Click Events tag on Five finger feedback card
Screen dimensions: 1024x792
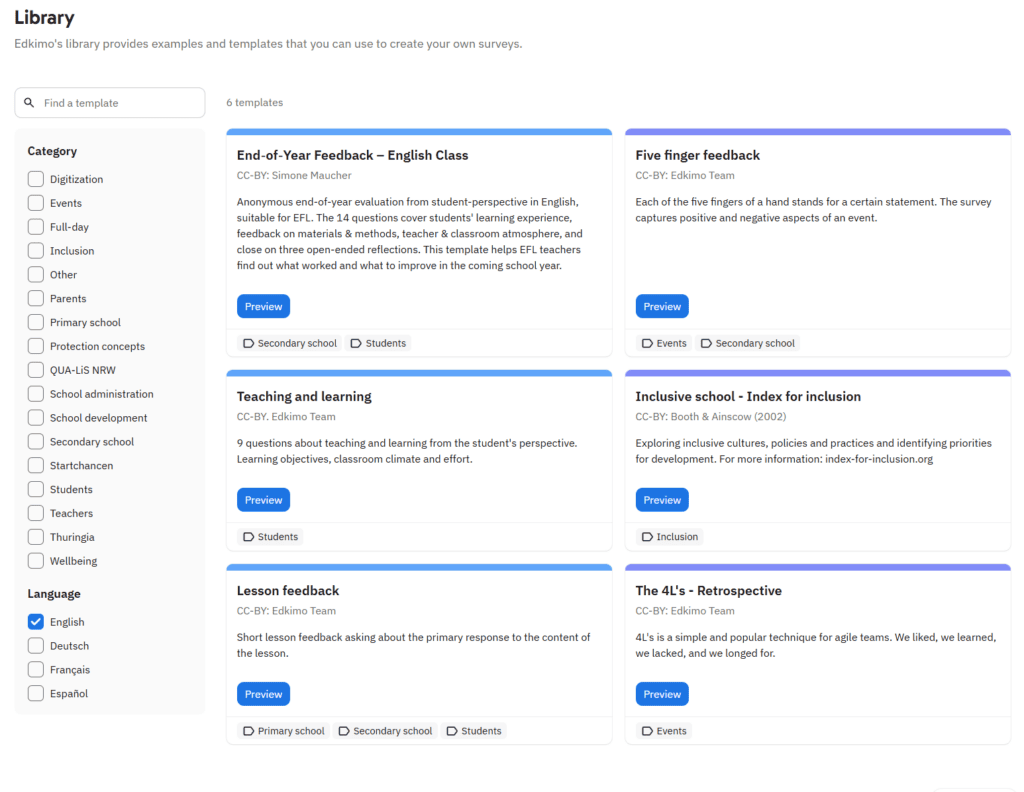[x=664, y=343]
